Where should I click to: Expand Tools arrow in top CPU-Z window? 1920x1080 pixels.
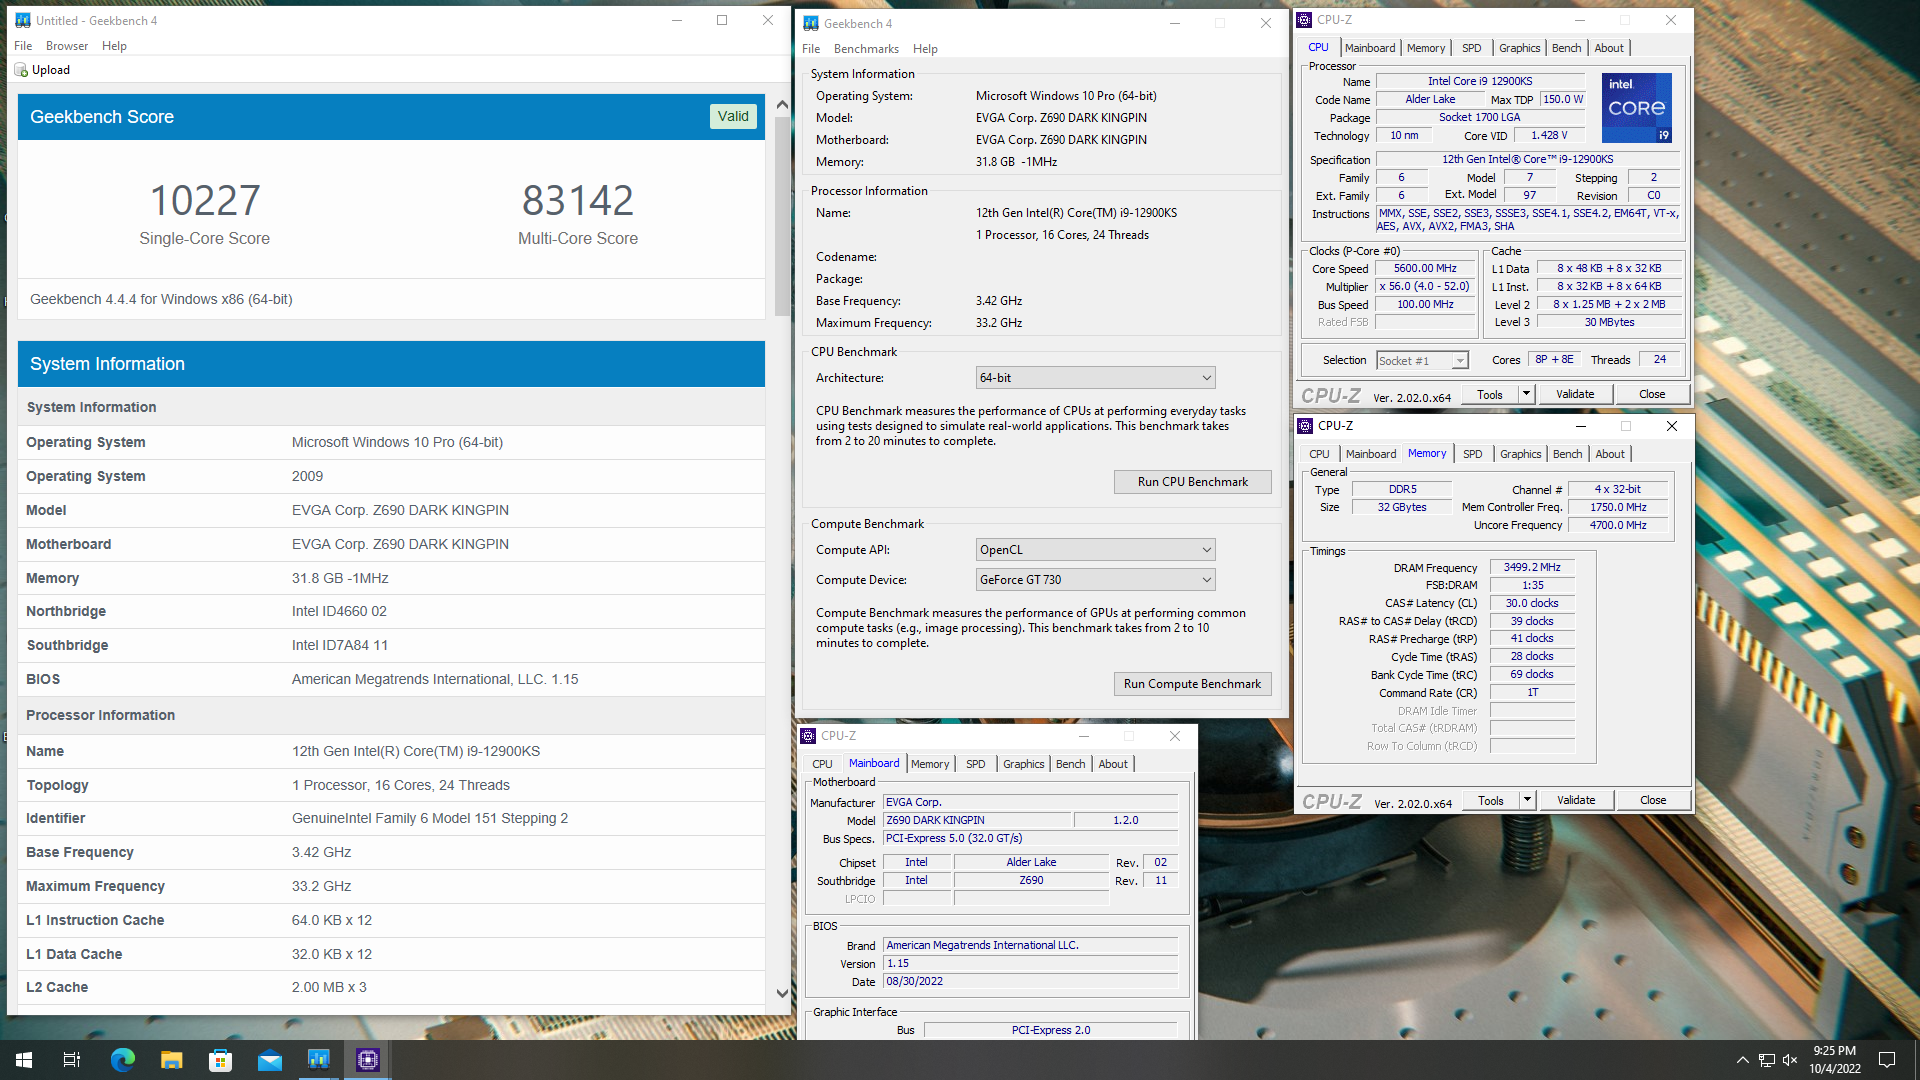point(1526,394)
